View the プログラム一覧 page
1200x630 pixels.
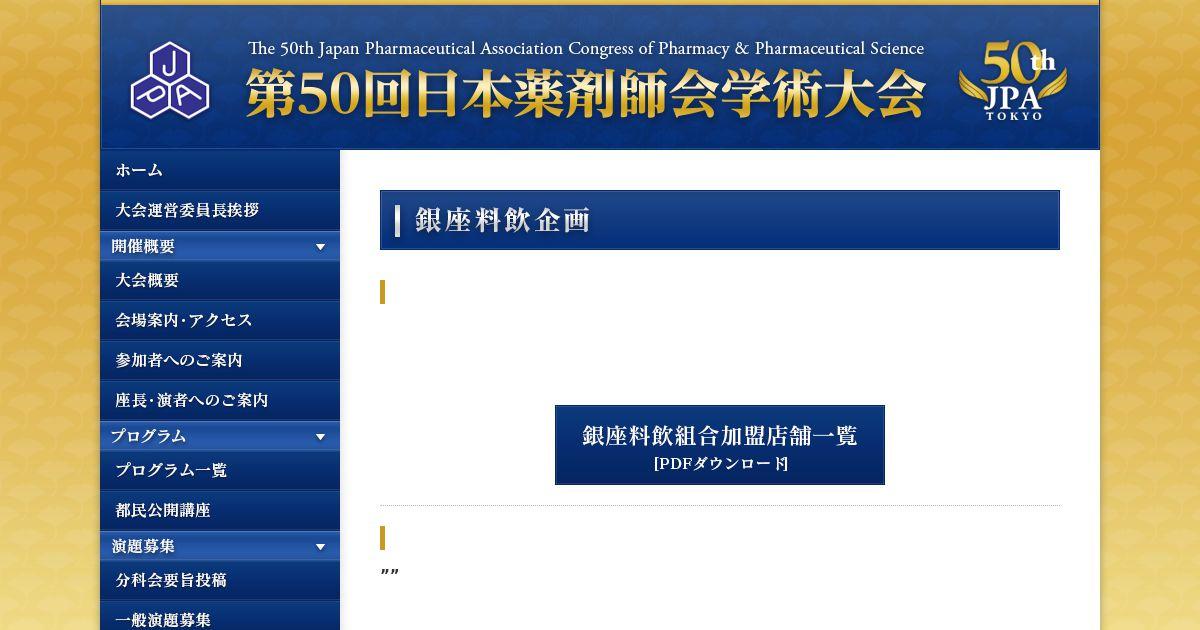[220, 470]
